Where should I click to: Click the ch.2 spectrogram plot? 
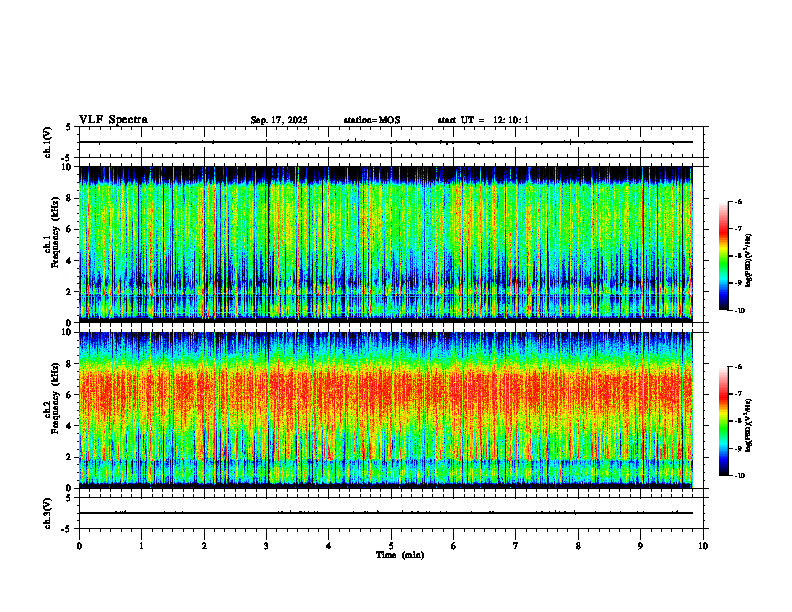tap(386, 410)
